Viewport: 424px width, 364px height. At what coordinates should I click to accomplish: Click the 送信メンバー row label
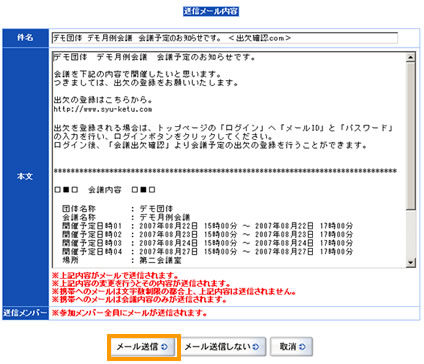[25, 313]
